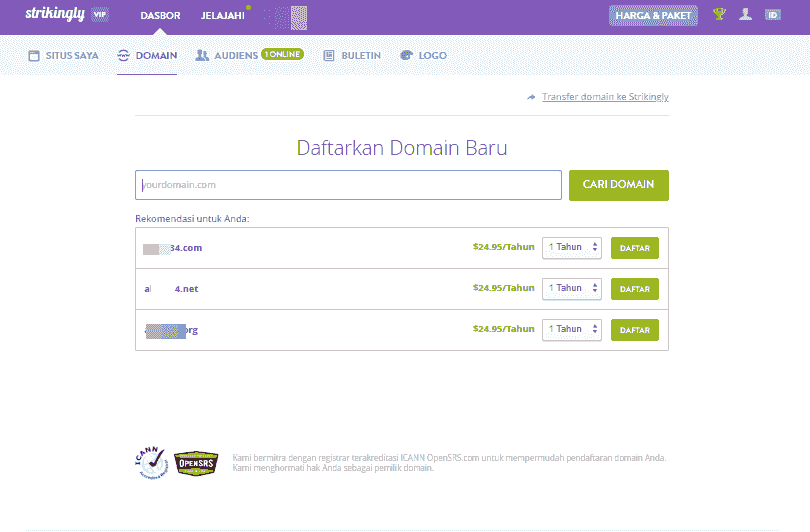Viewport: 810px width, 532px height.
Task: Click the 1 Online badge
Action: tap(282, 54)
